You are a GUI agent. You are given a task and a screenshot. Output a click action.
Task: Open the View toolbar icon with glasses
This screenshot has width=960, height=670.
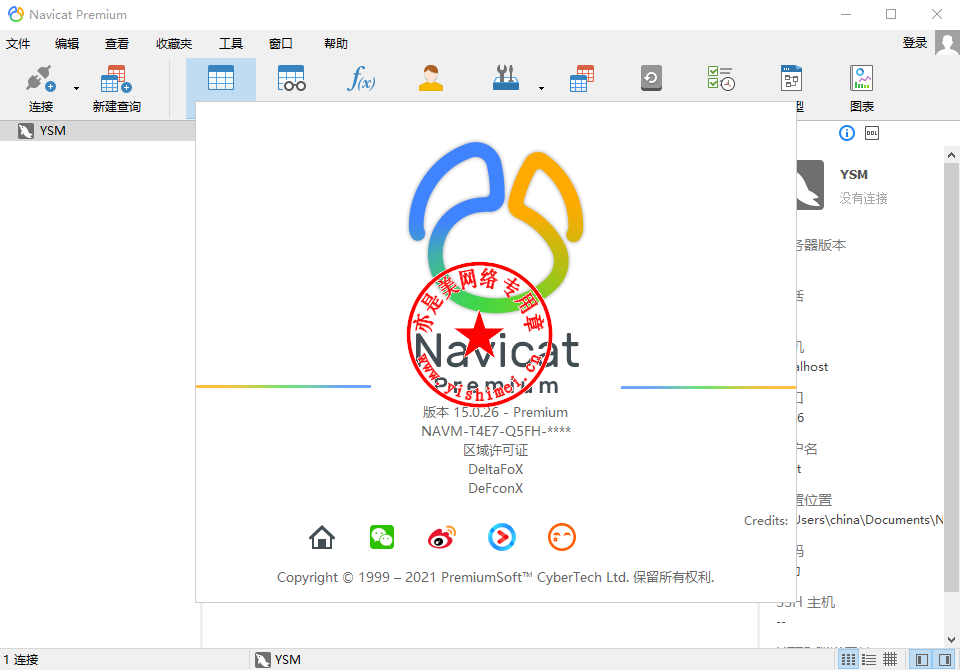click(291, 78)
